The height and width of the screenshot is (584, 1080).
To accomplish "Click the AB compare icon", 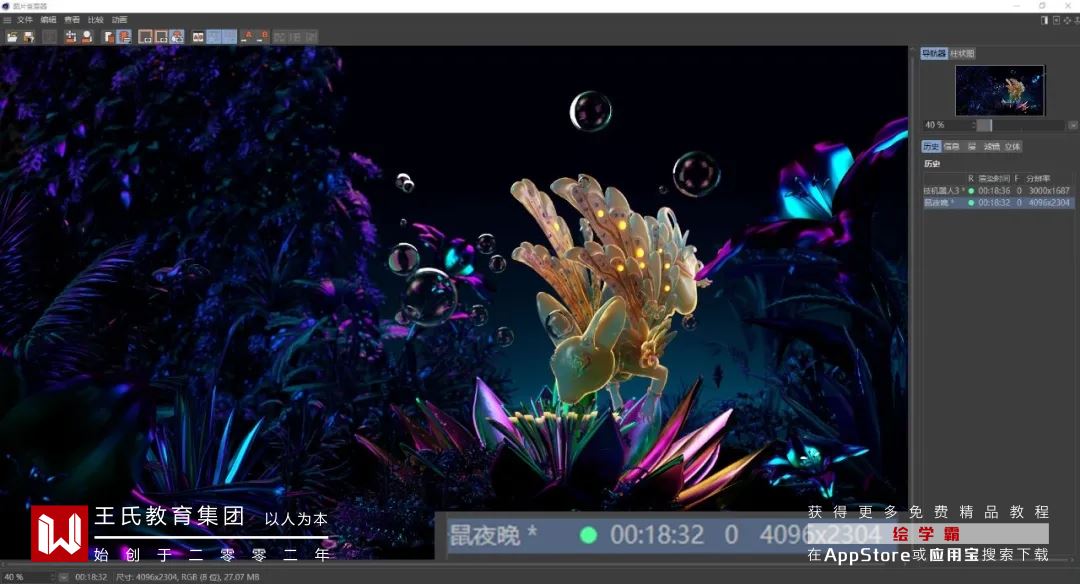I will pyautogui.click(x=198, y=36).
